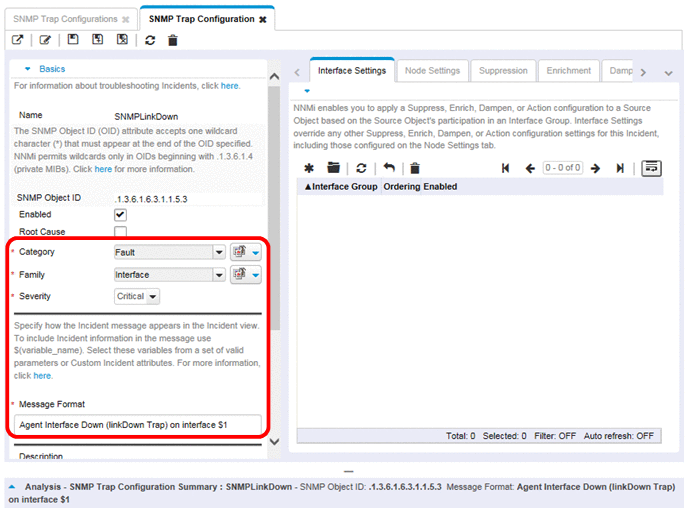Click the New asterisk icon in Interface Settings
687x511 pixels.
click(x=309, y=168)
